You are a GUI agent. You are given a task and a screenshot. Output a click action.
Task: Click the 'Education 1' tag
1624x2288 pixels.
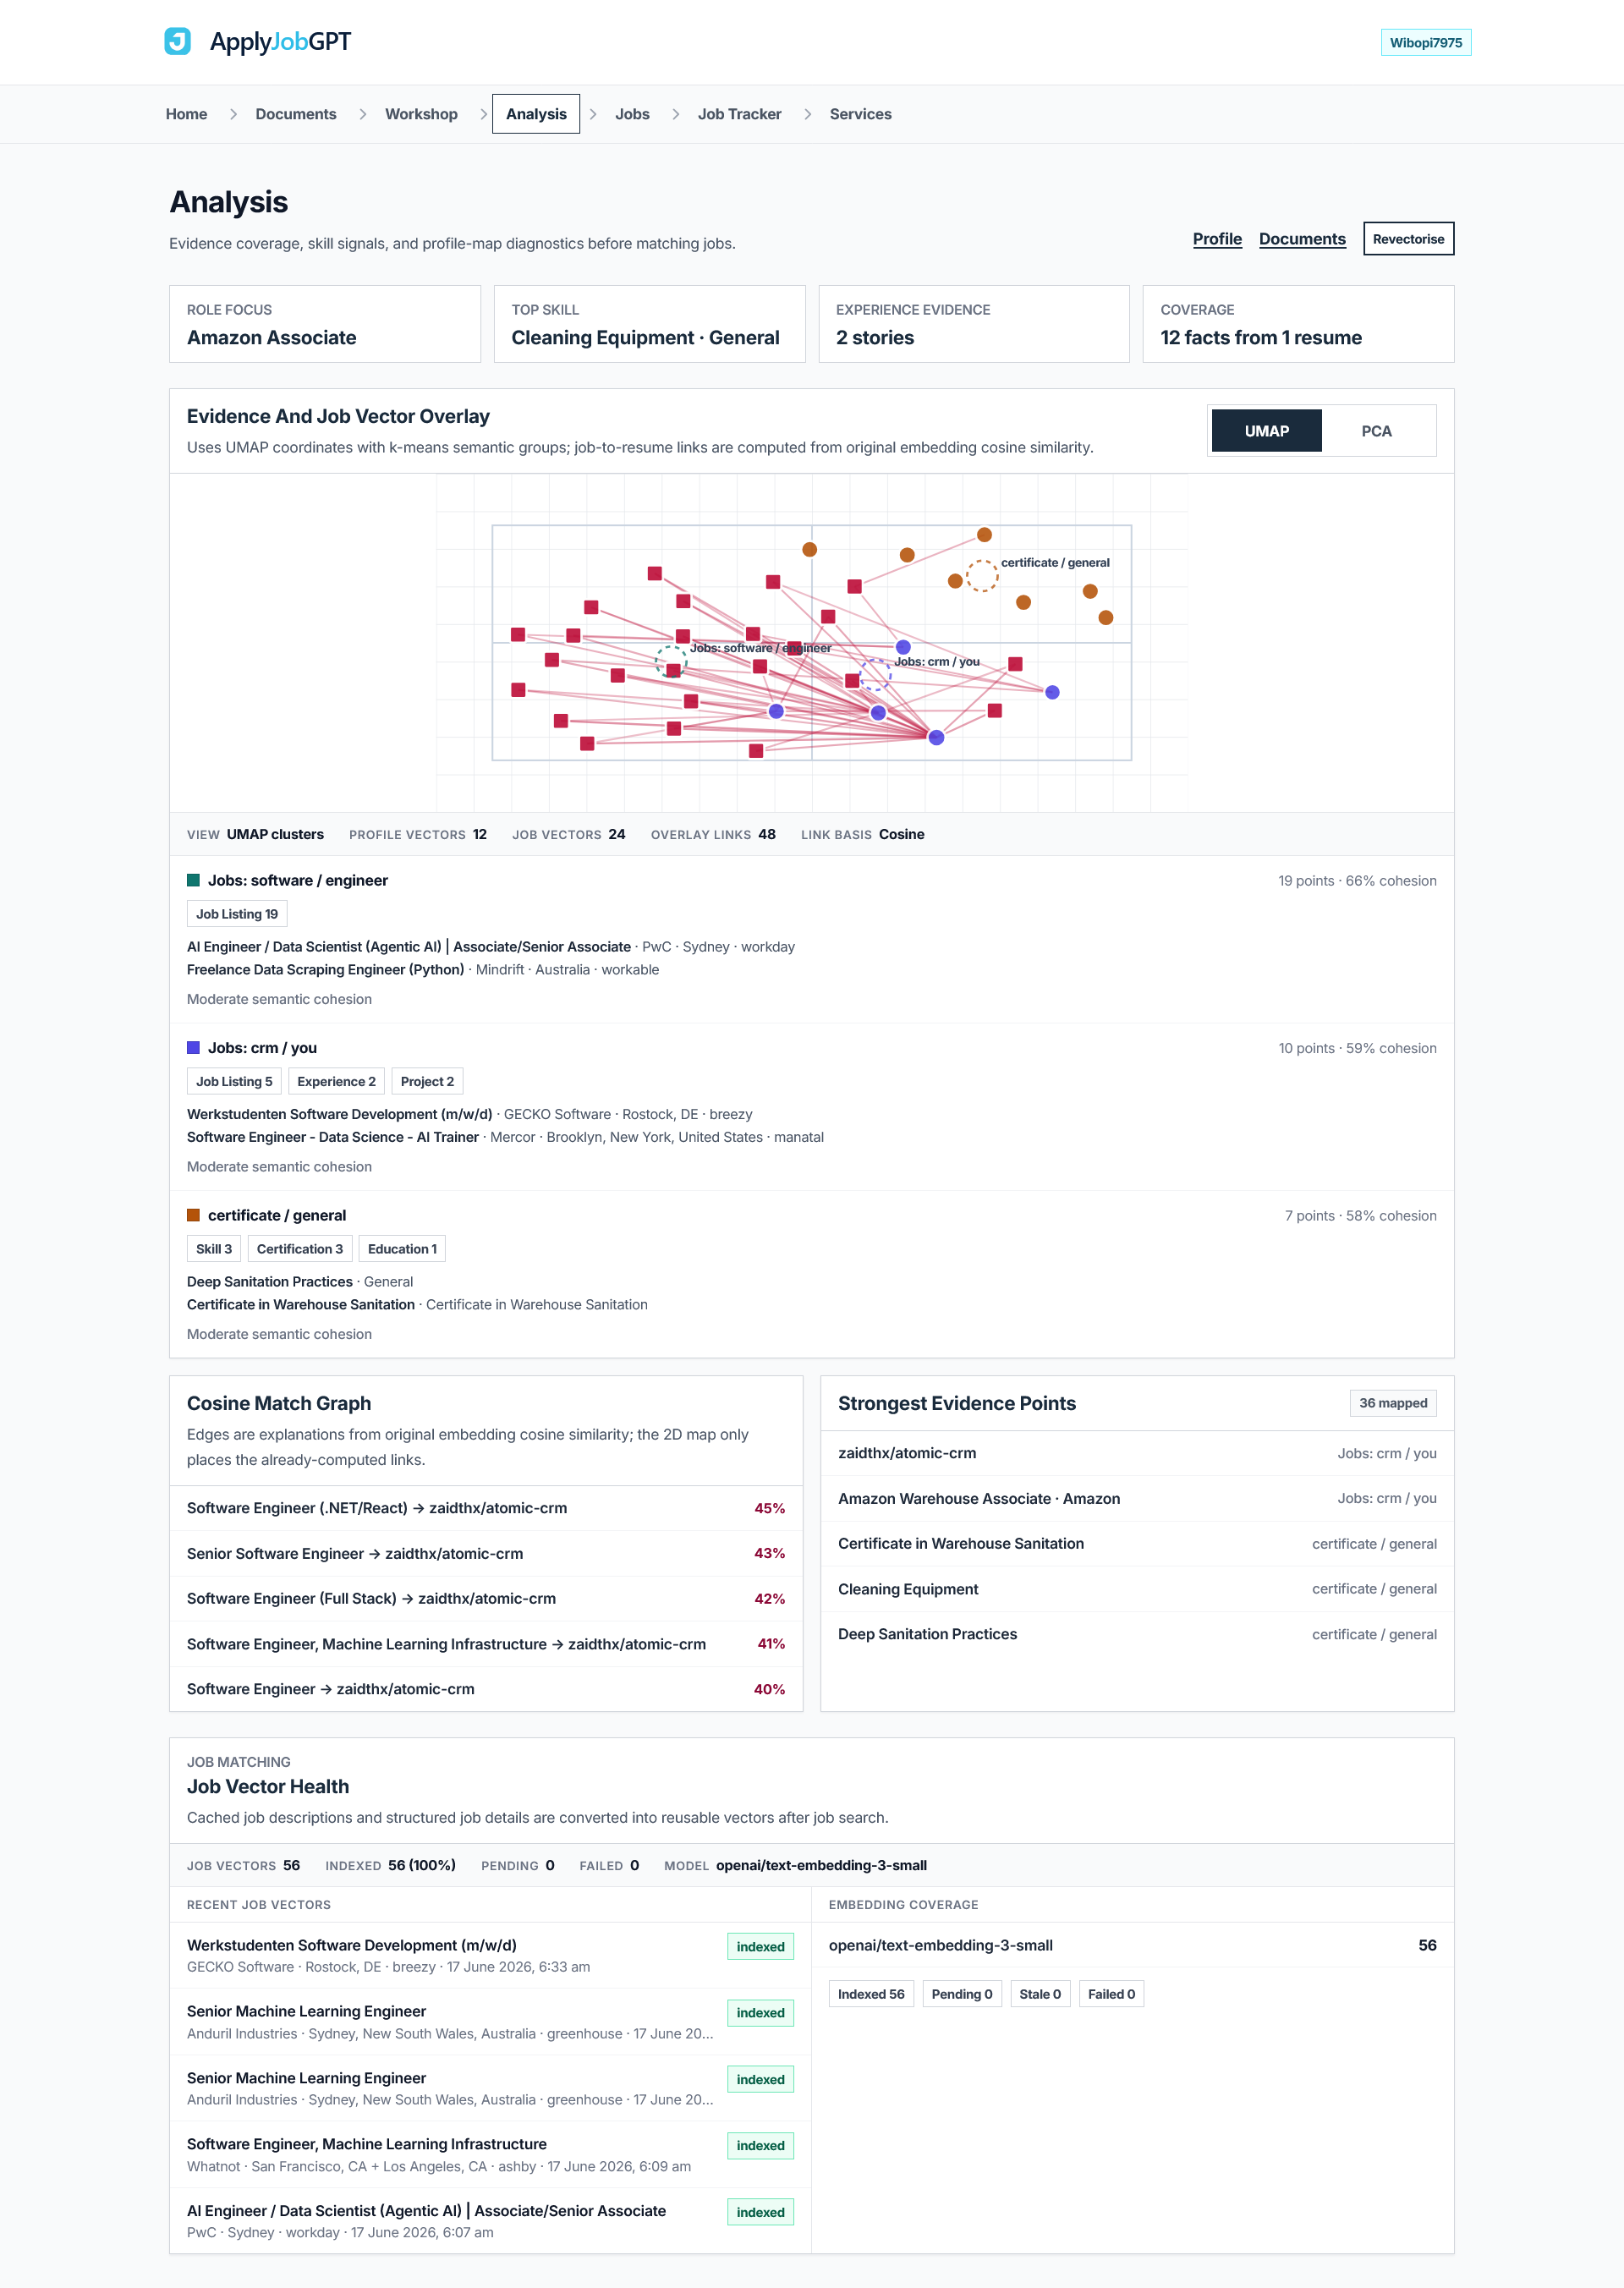(402, 1249)
